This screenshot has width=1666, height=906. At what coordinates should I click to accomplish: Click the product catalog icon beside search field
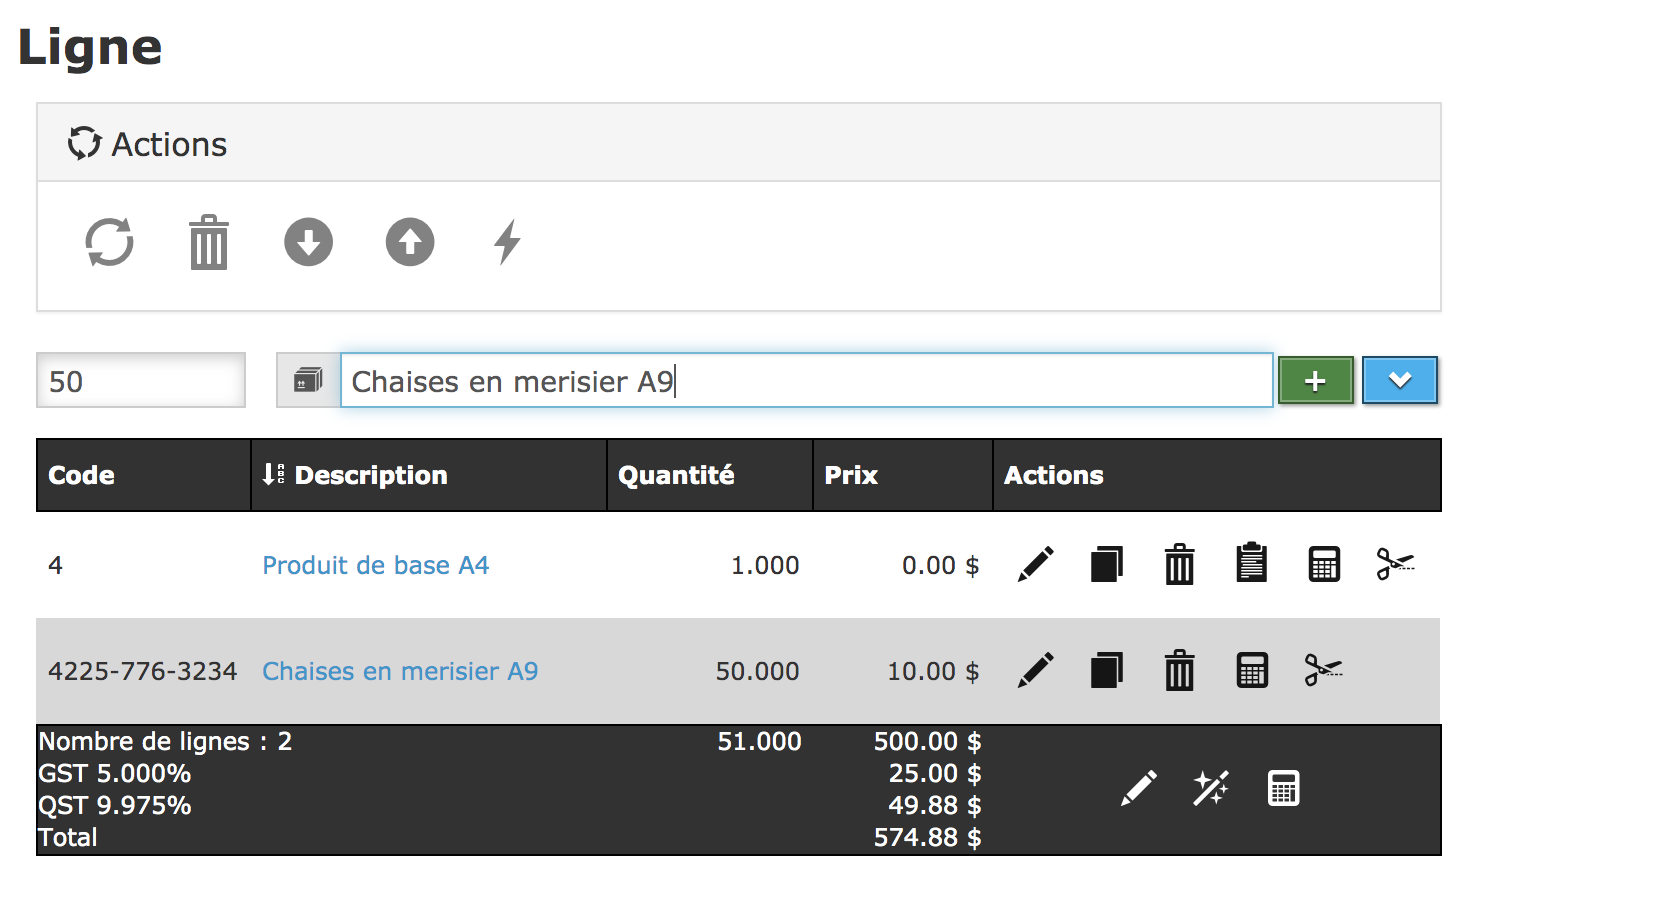point(308,381)
